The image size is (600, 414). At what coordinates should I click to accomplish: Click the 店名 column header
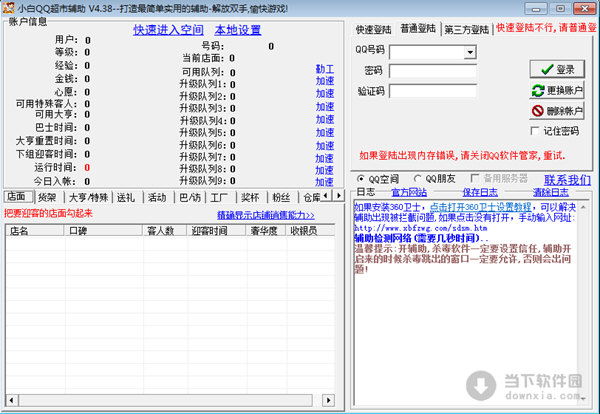click(x=35, y=231)
